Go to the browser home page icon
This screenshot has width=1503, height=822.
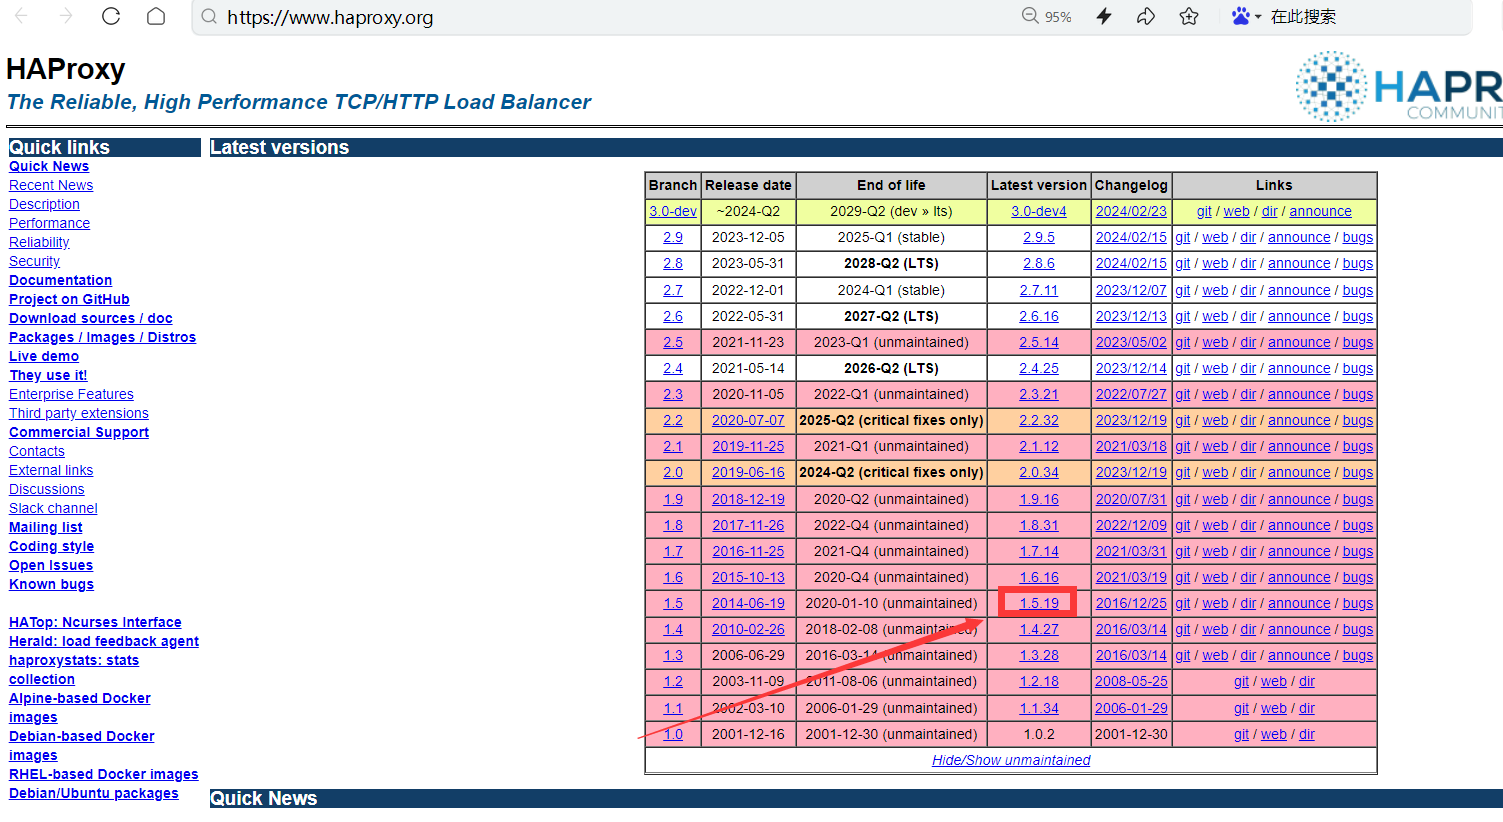click(156, 16)
